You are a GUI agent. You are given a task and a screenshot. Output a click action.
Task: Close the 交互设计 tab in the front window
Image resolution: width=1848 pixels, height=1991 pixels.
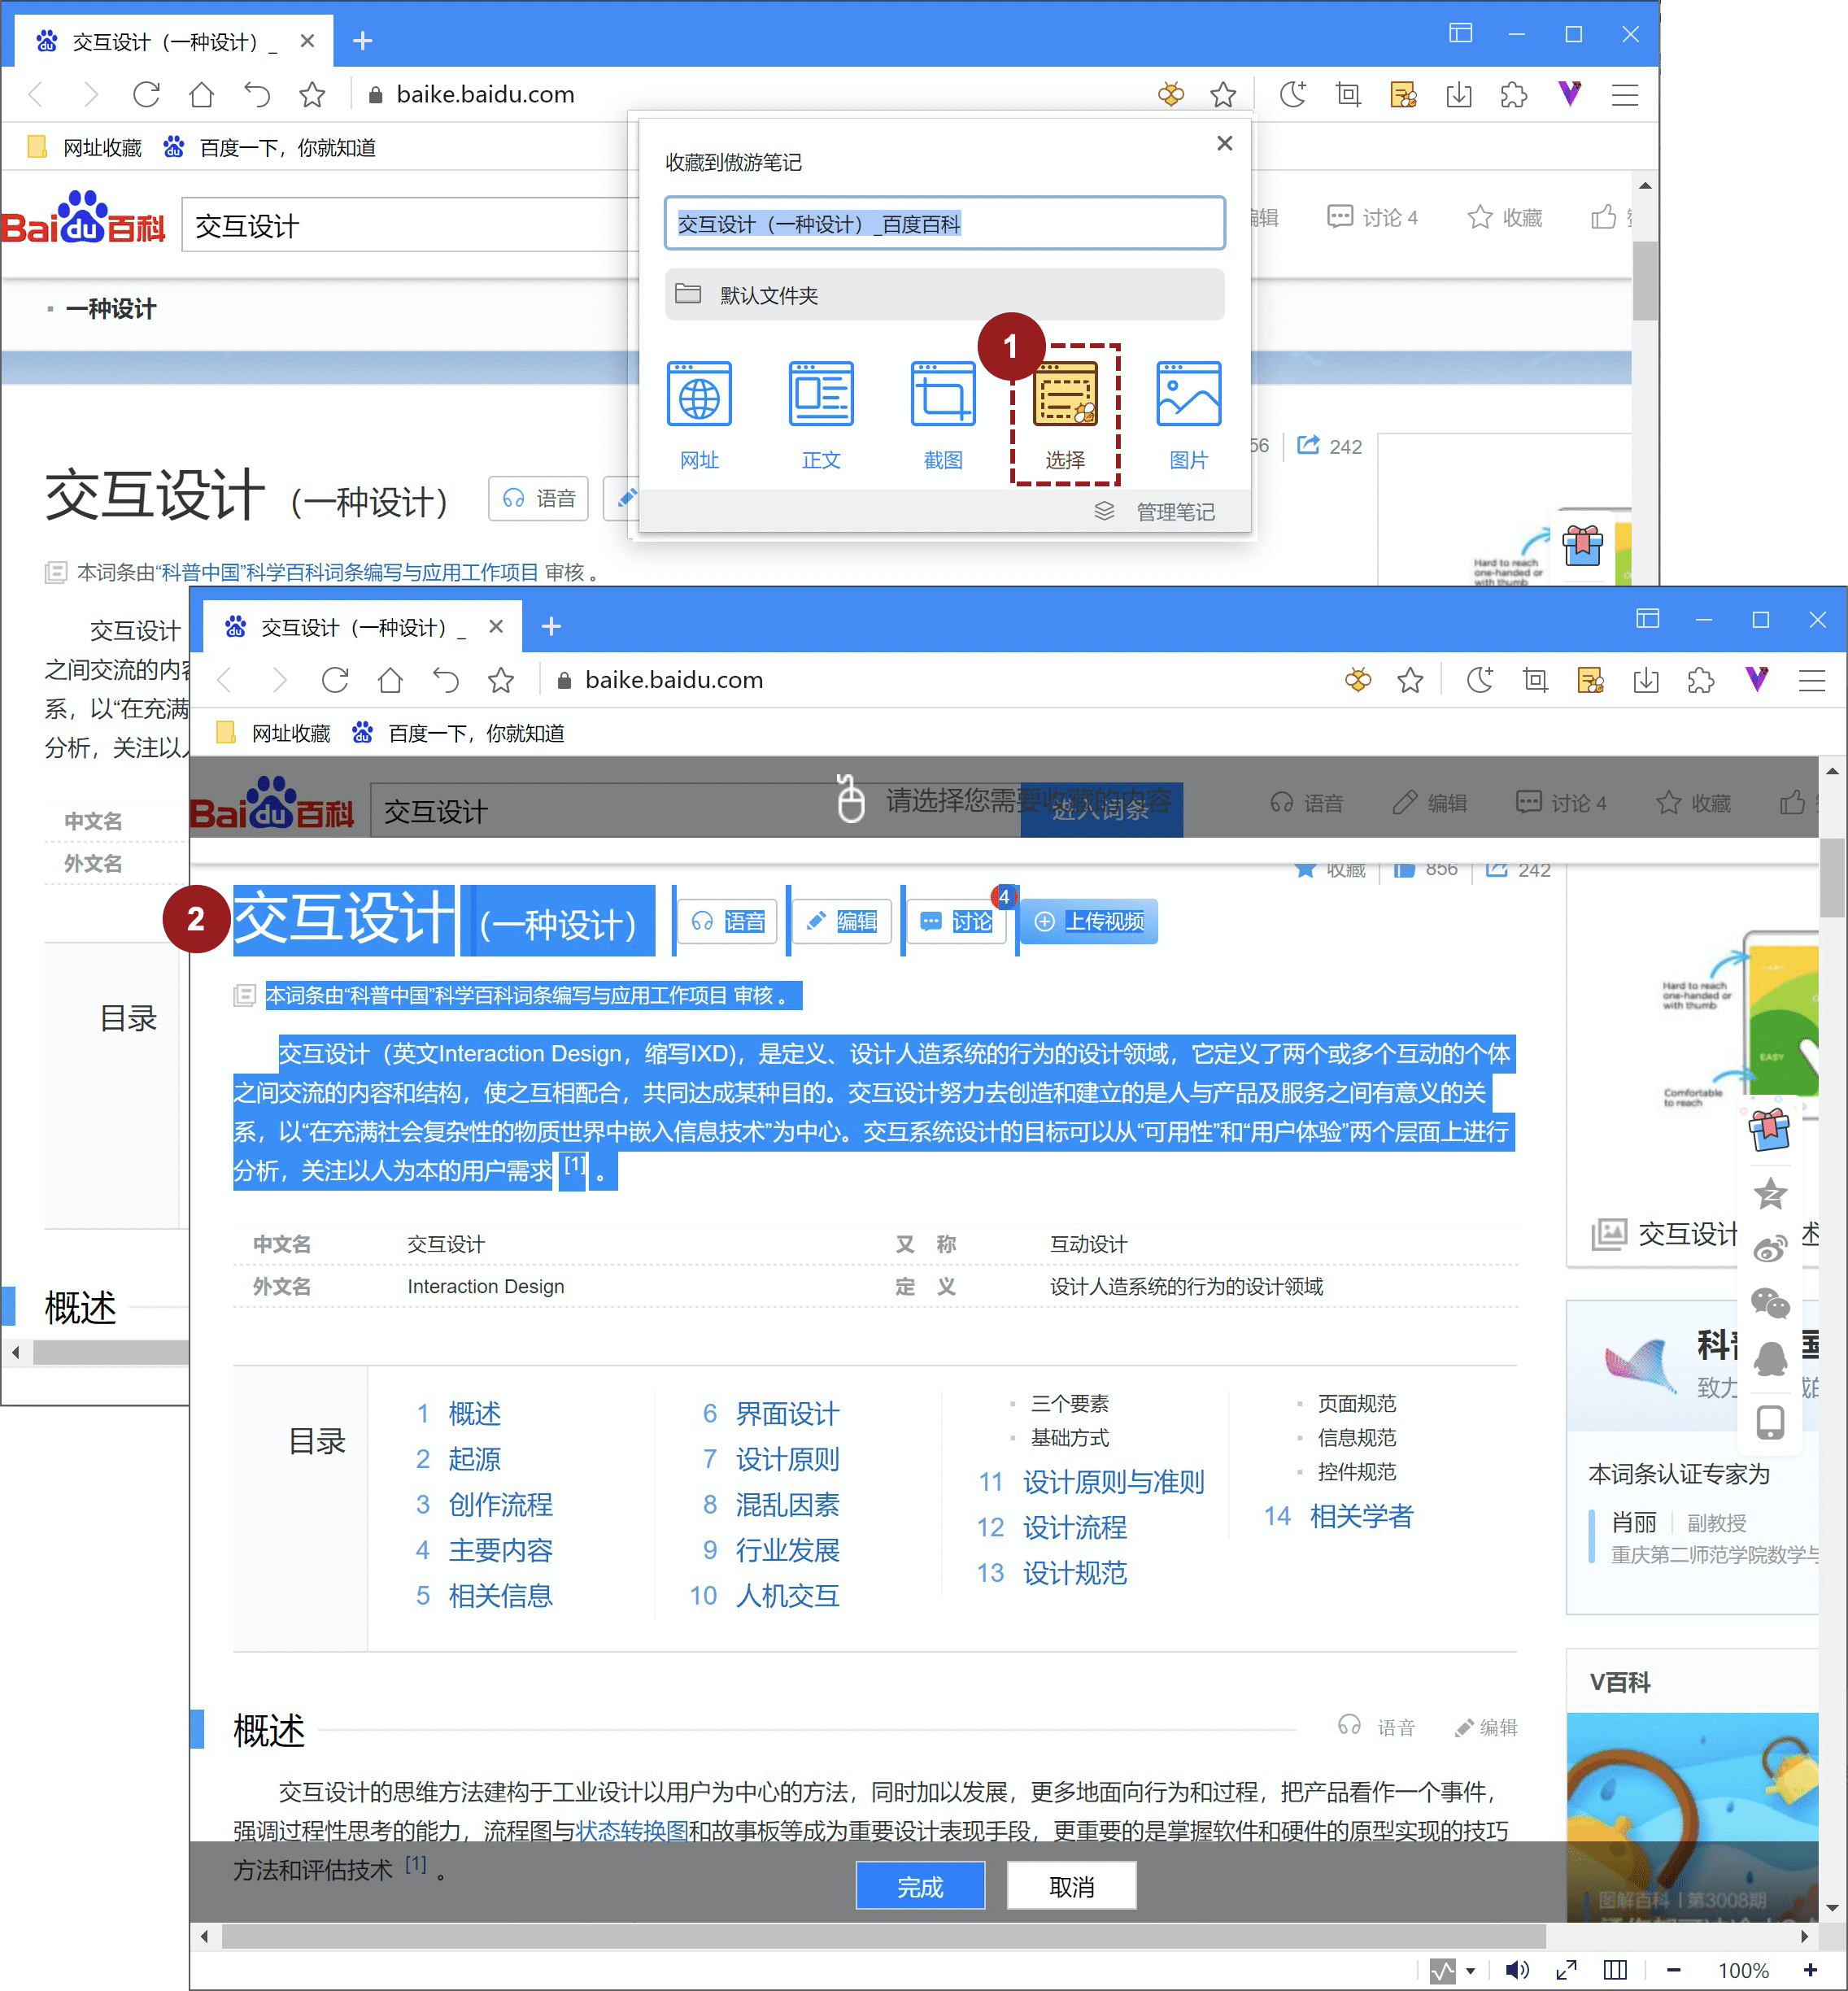496,626
